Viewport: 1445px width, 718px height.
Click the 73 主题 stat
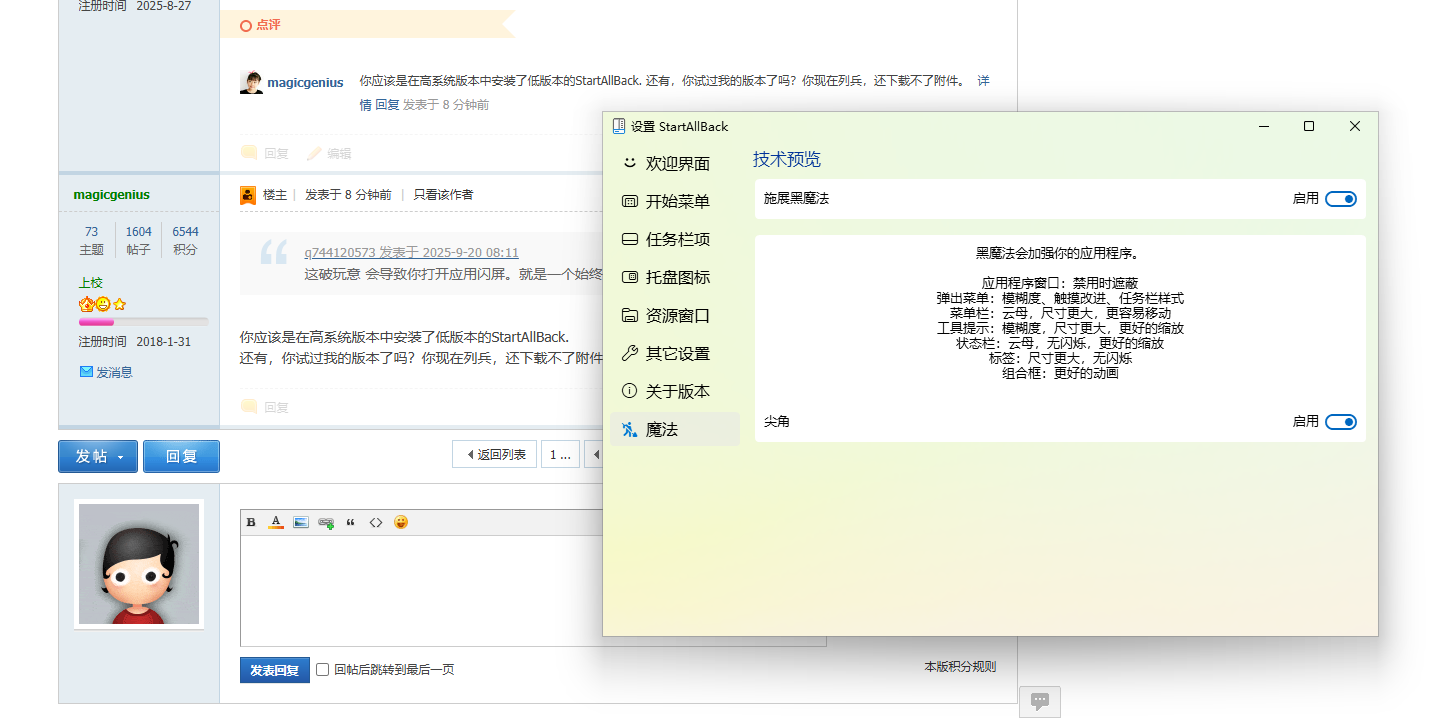(x=91, y=240)
